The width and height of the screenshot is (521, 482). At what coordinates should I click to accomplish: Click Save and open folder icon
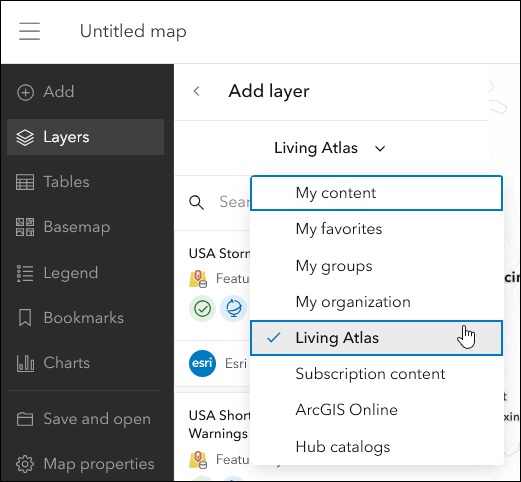coord(25,419)
